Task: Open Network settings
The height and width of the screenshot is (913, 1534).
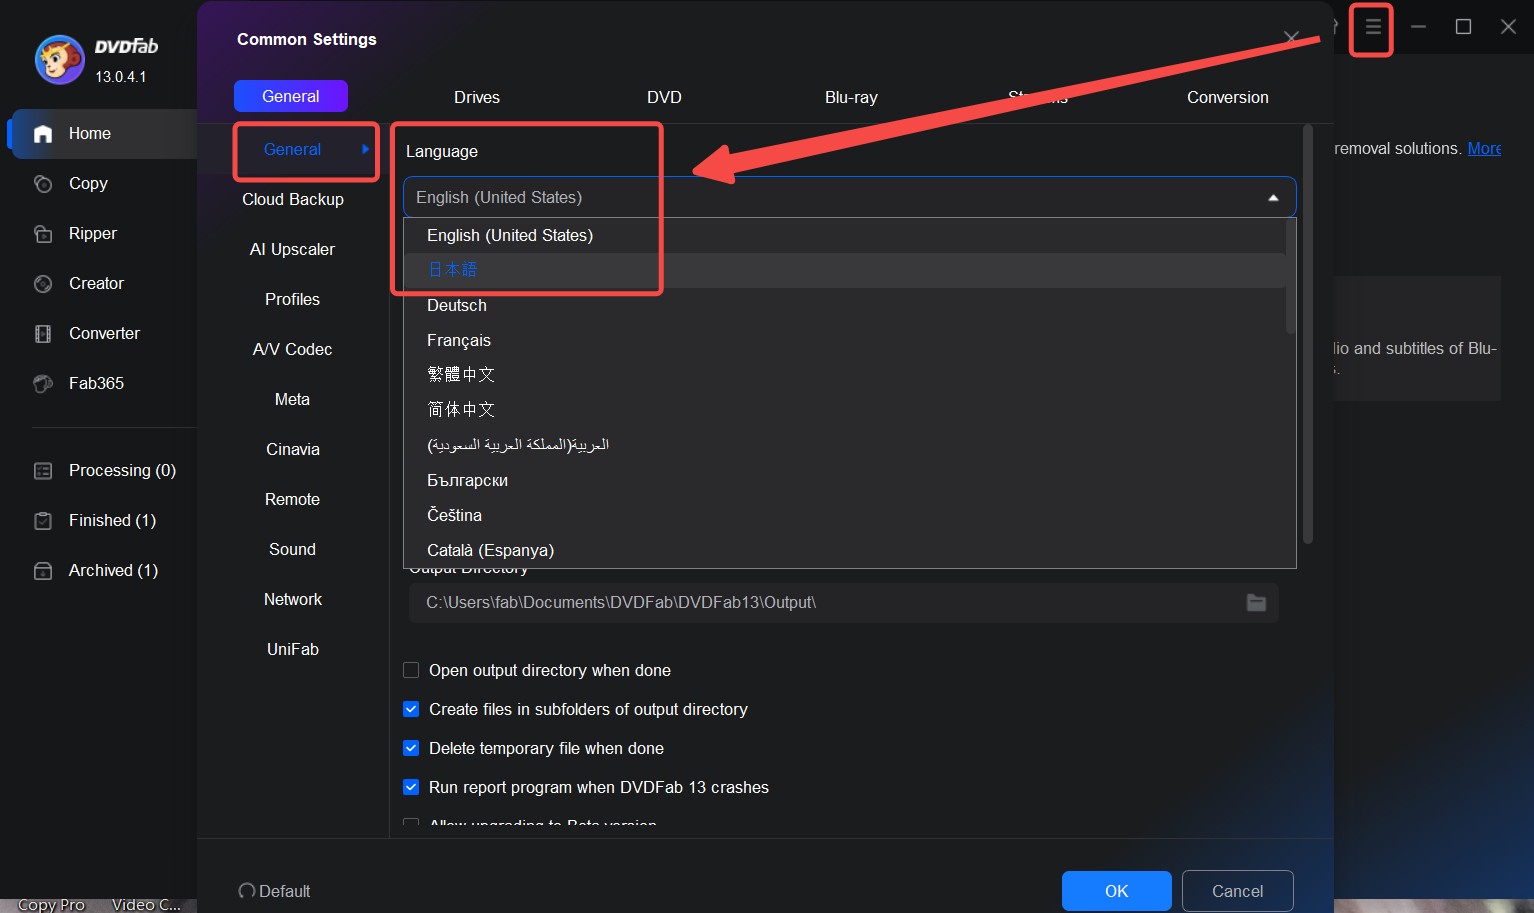Action: pos(293,599)
